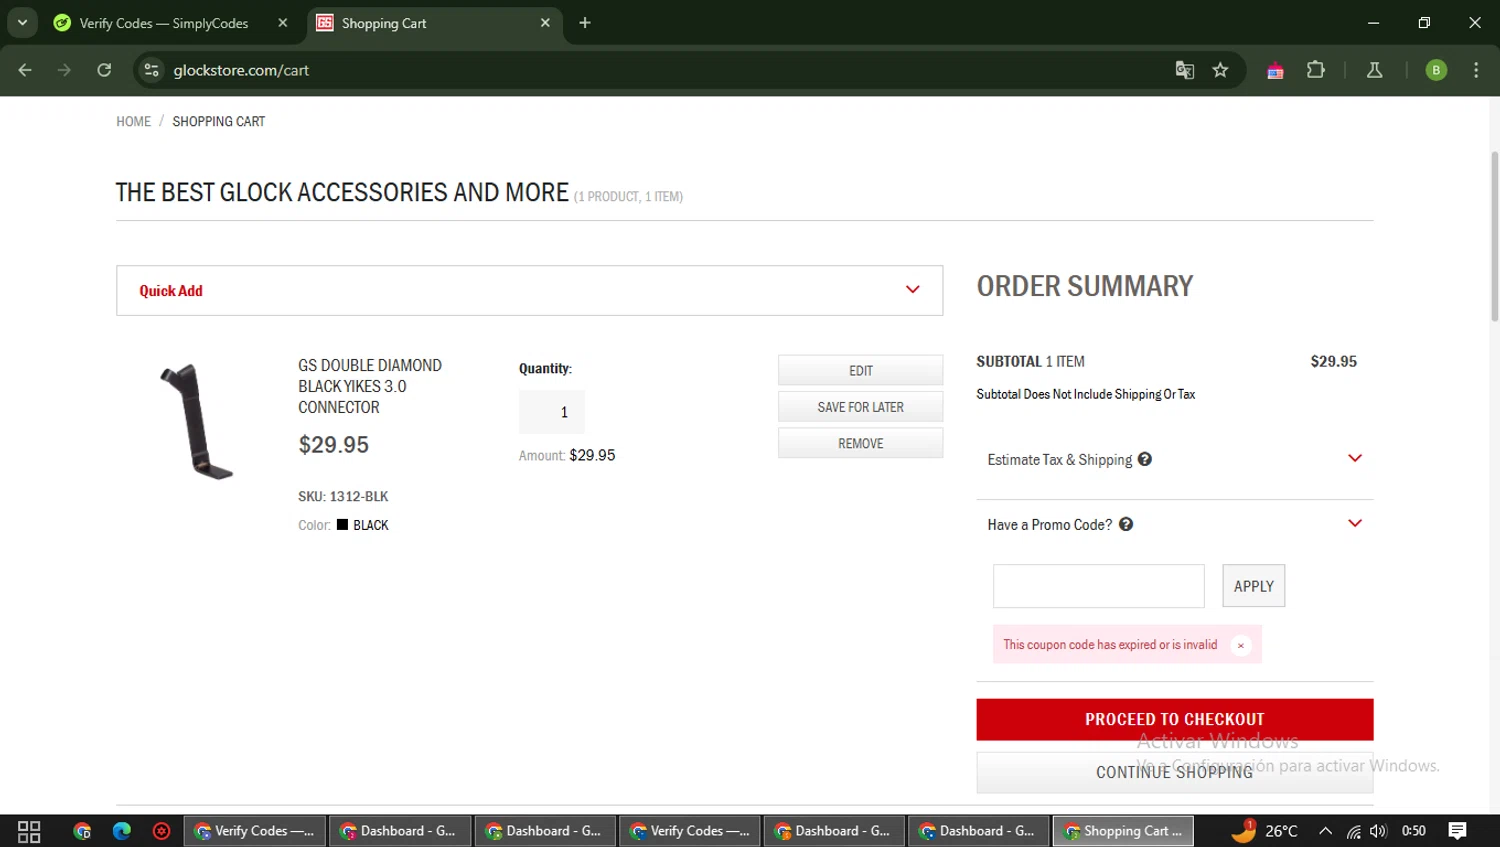Expand Estimate Tax & Shipping section
Screen dimensions: 1500x847
pyautogui.click(x=1355, y=458)
